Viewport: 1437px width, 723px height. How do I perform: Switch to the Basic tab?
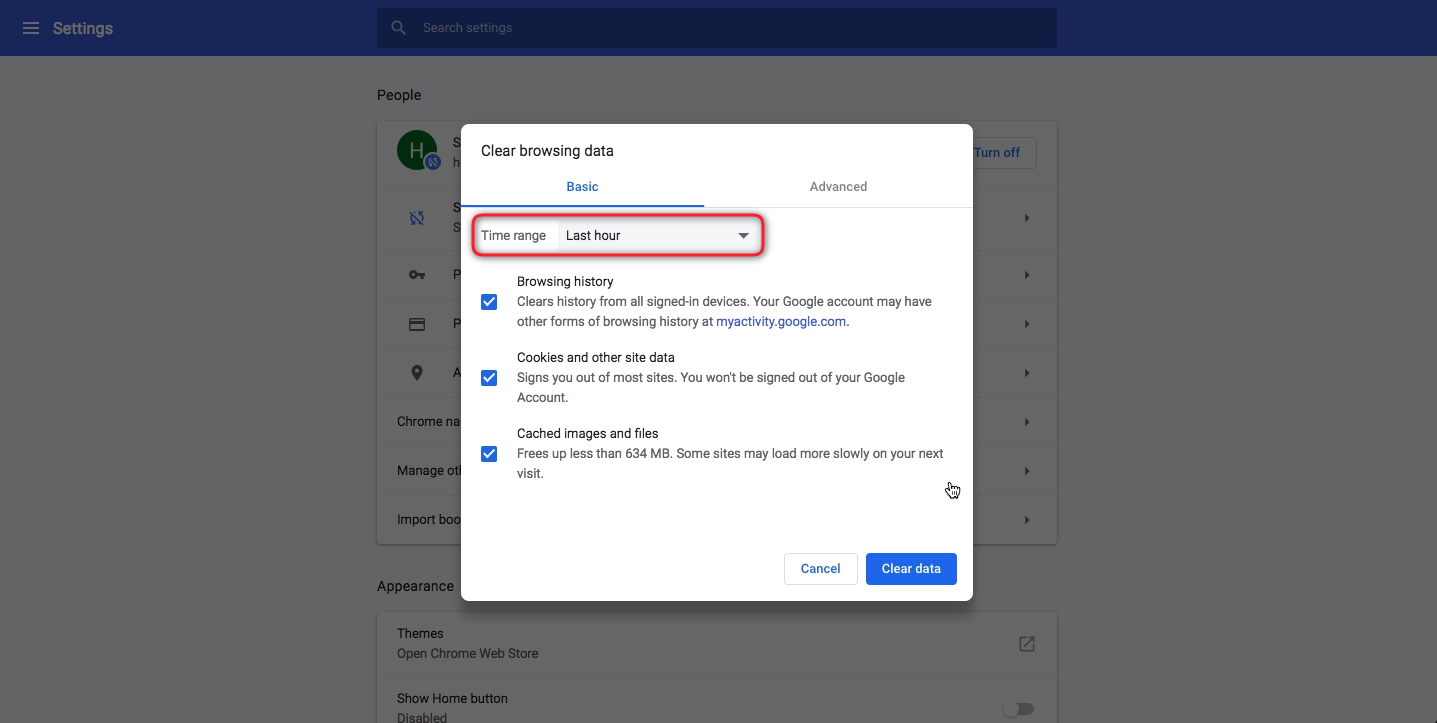(x=582, y=186)
